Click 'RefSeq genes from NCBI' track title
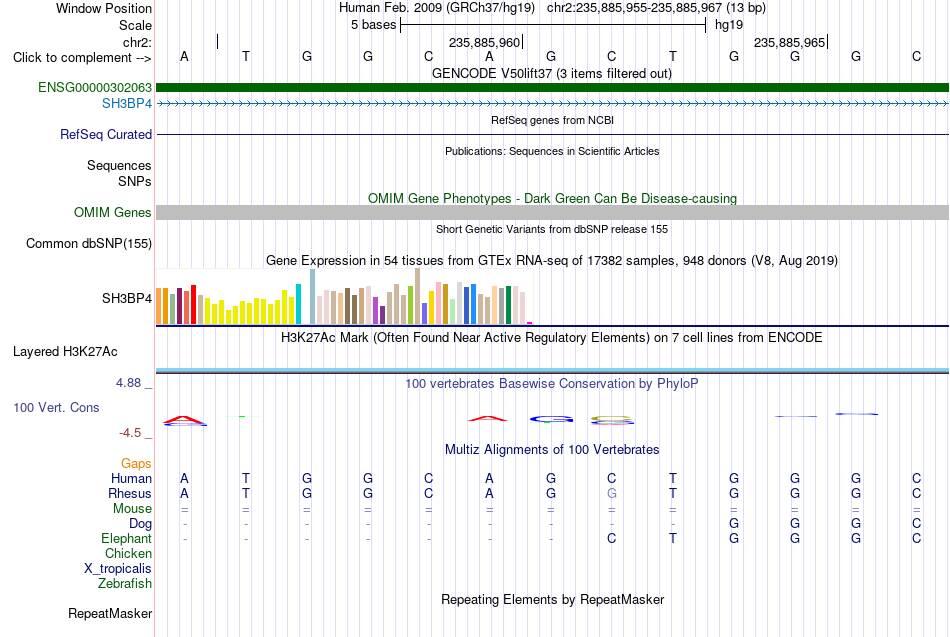The width and height of the screenshot is (950, 637). click(552, 121)
